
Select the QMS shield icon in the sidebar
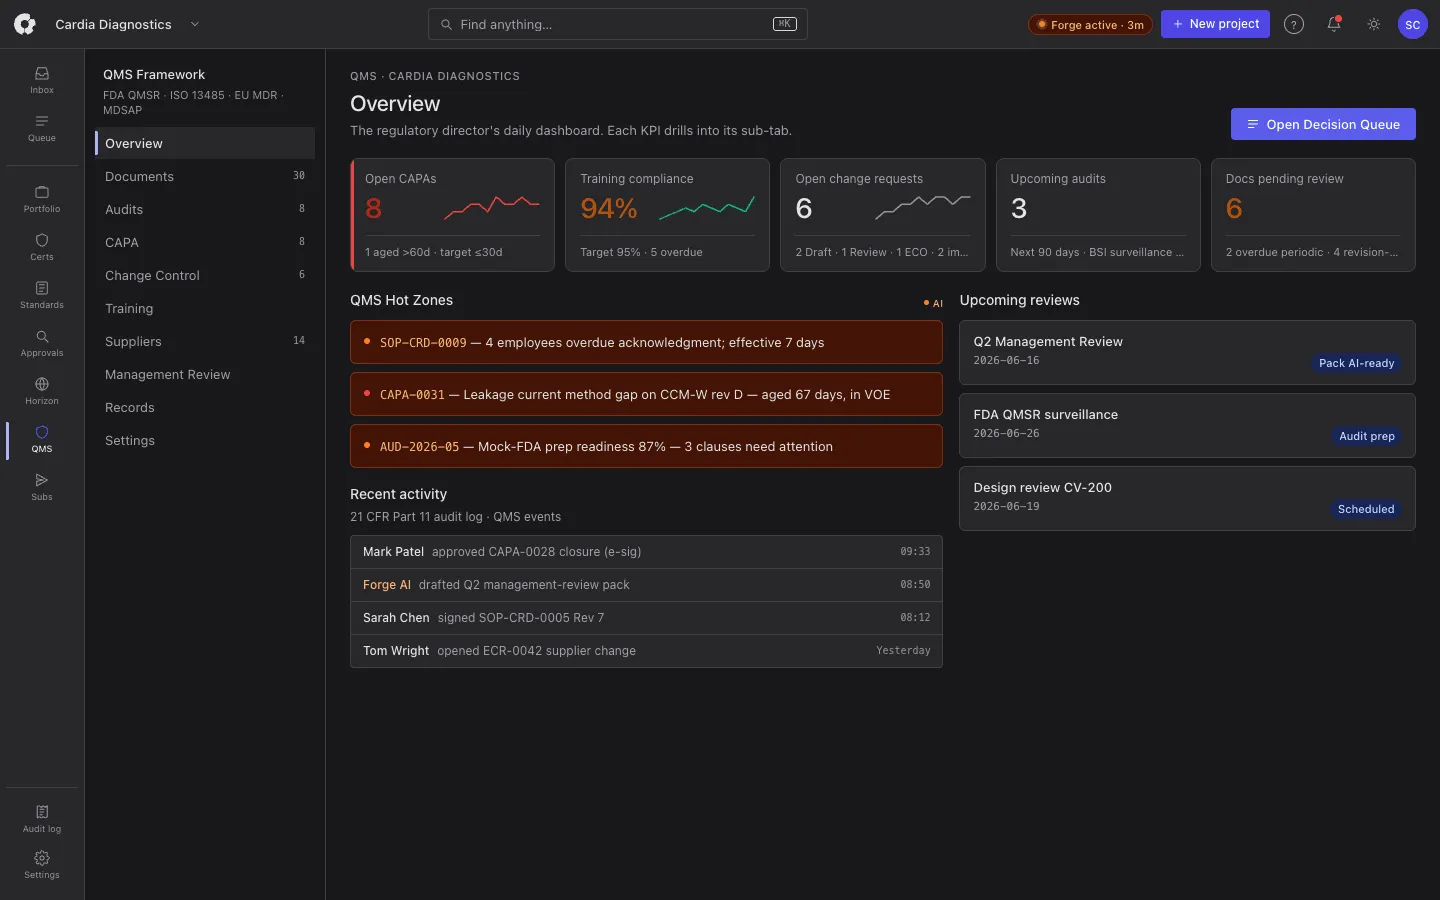pos(42,439)
